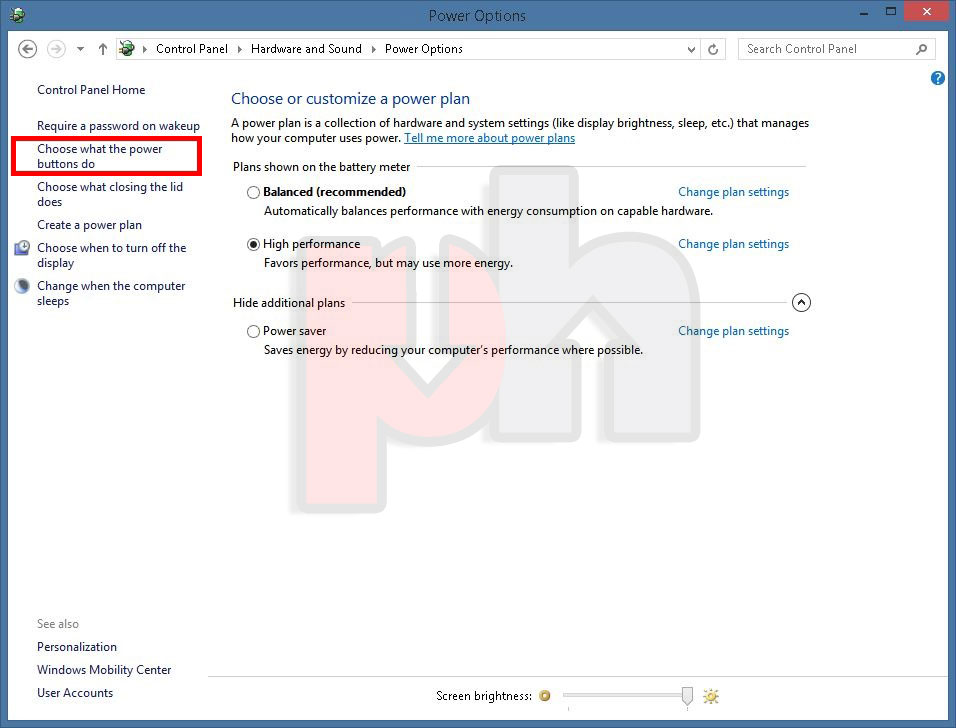Refresh the Power Options page
Screen dimensions: 956x728
(713, 49)
